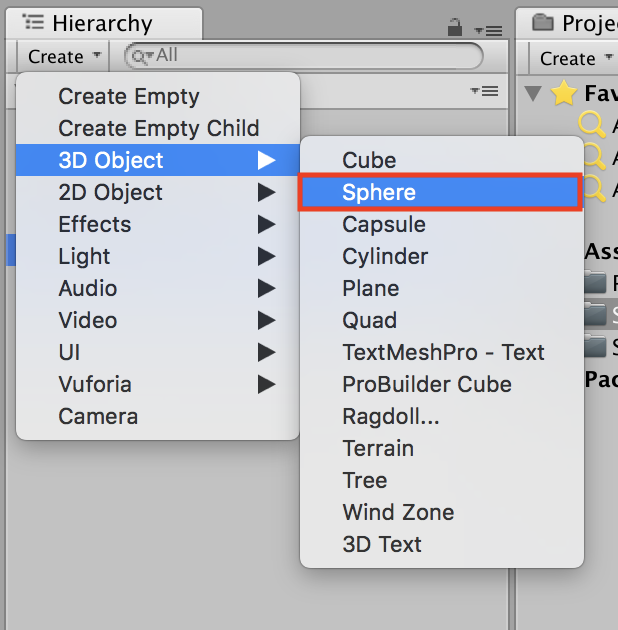Choose Cube in the 3D Object submenu

click(369, 160)
